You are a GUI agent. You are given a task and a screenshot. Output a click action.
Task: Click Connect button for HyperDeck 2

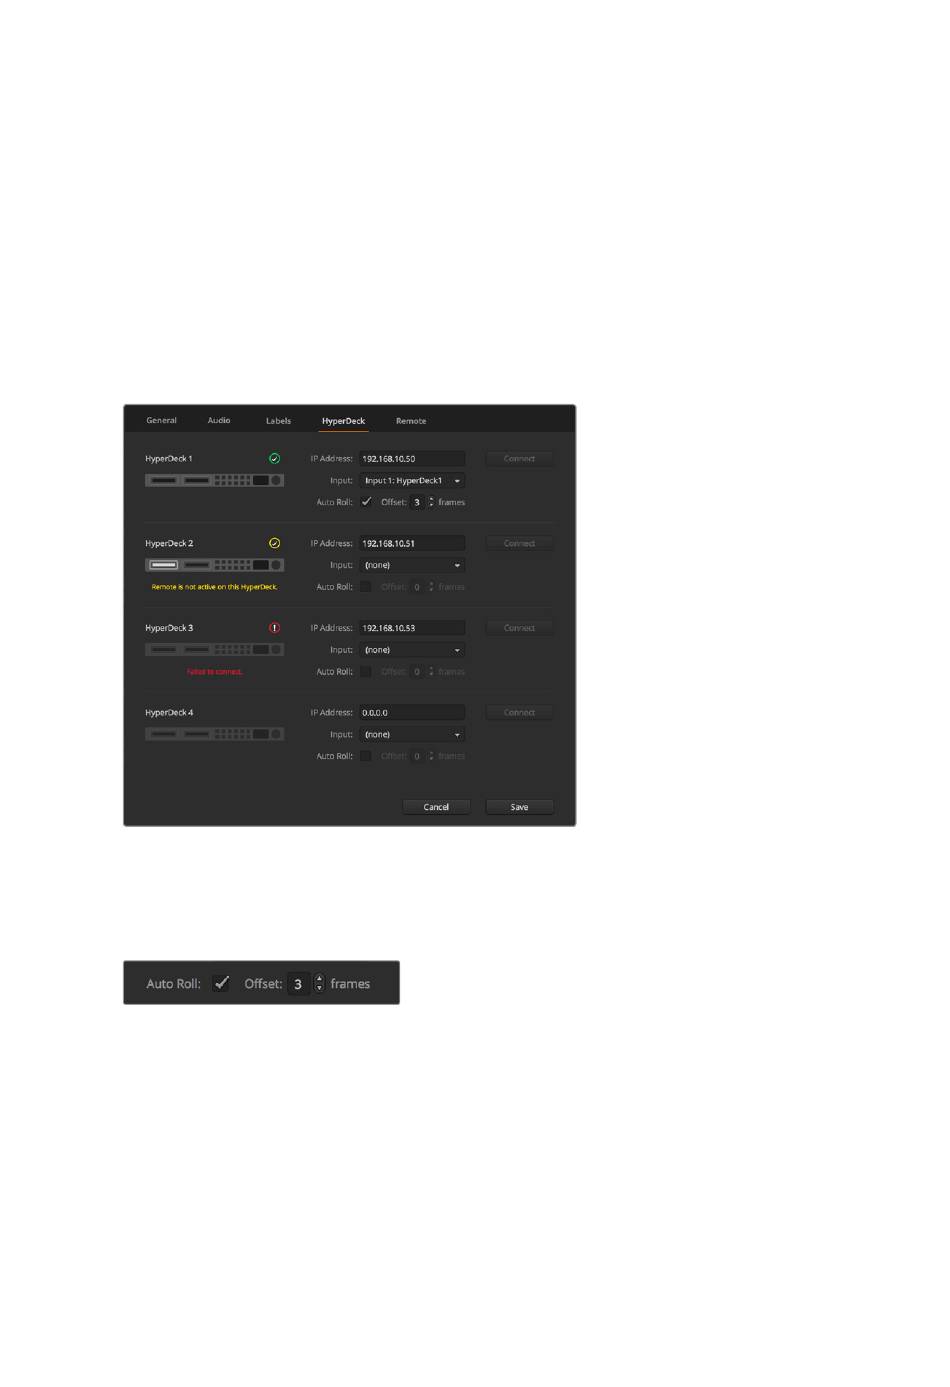coord(519,544)
